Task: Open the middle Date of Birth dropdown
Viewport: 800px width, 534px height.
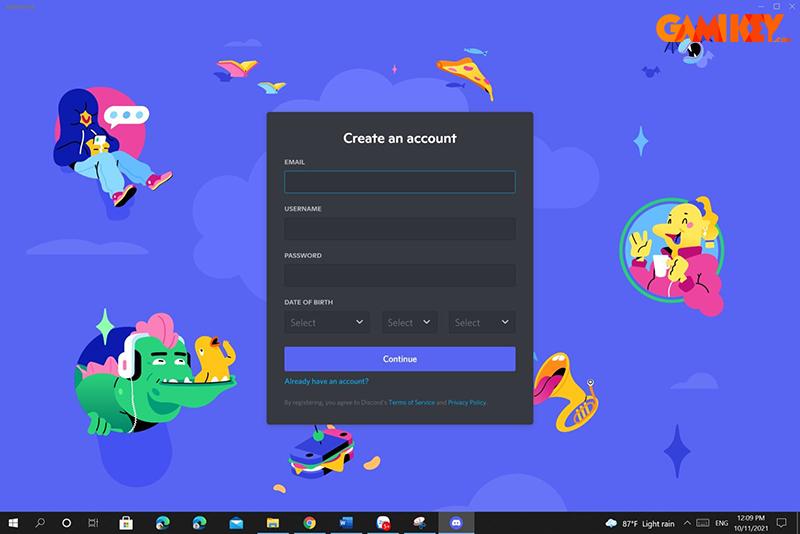Action: (409, 322)
